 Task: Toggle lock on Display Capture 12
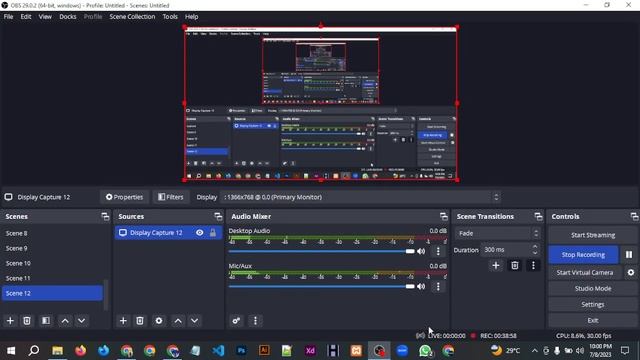click(x=213, y=233)
